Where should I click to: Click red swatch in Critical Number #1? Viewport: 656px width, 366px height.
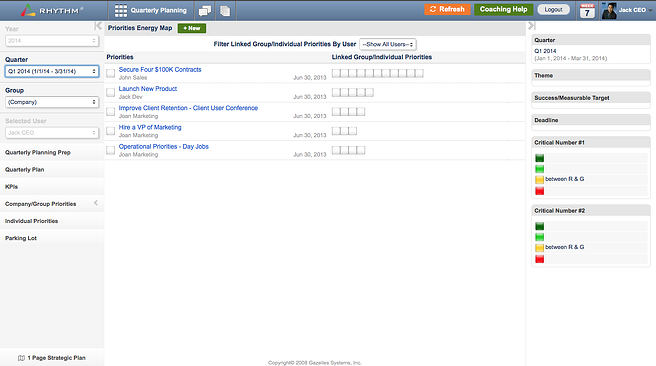click(x=540, y=191)
